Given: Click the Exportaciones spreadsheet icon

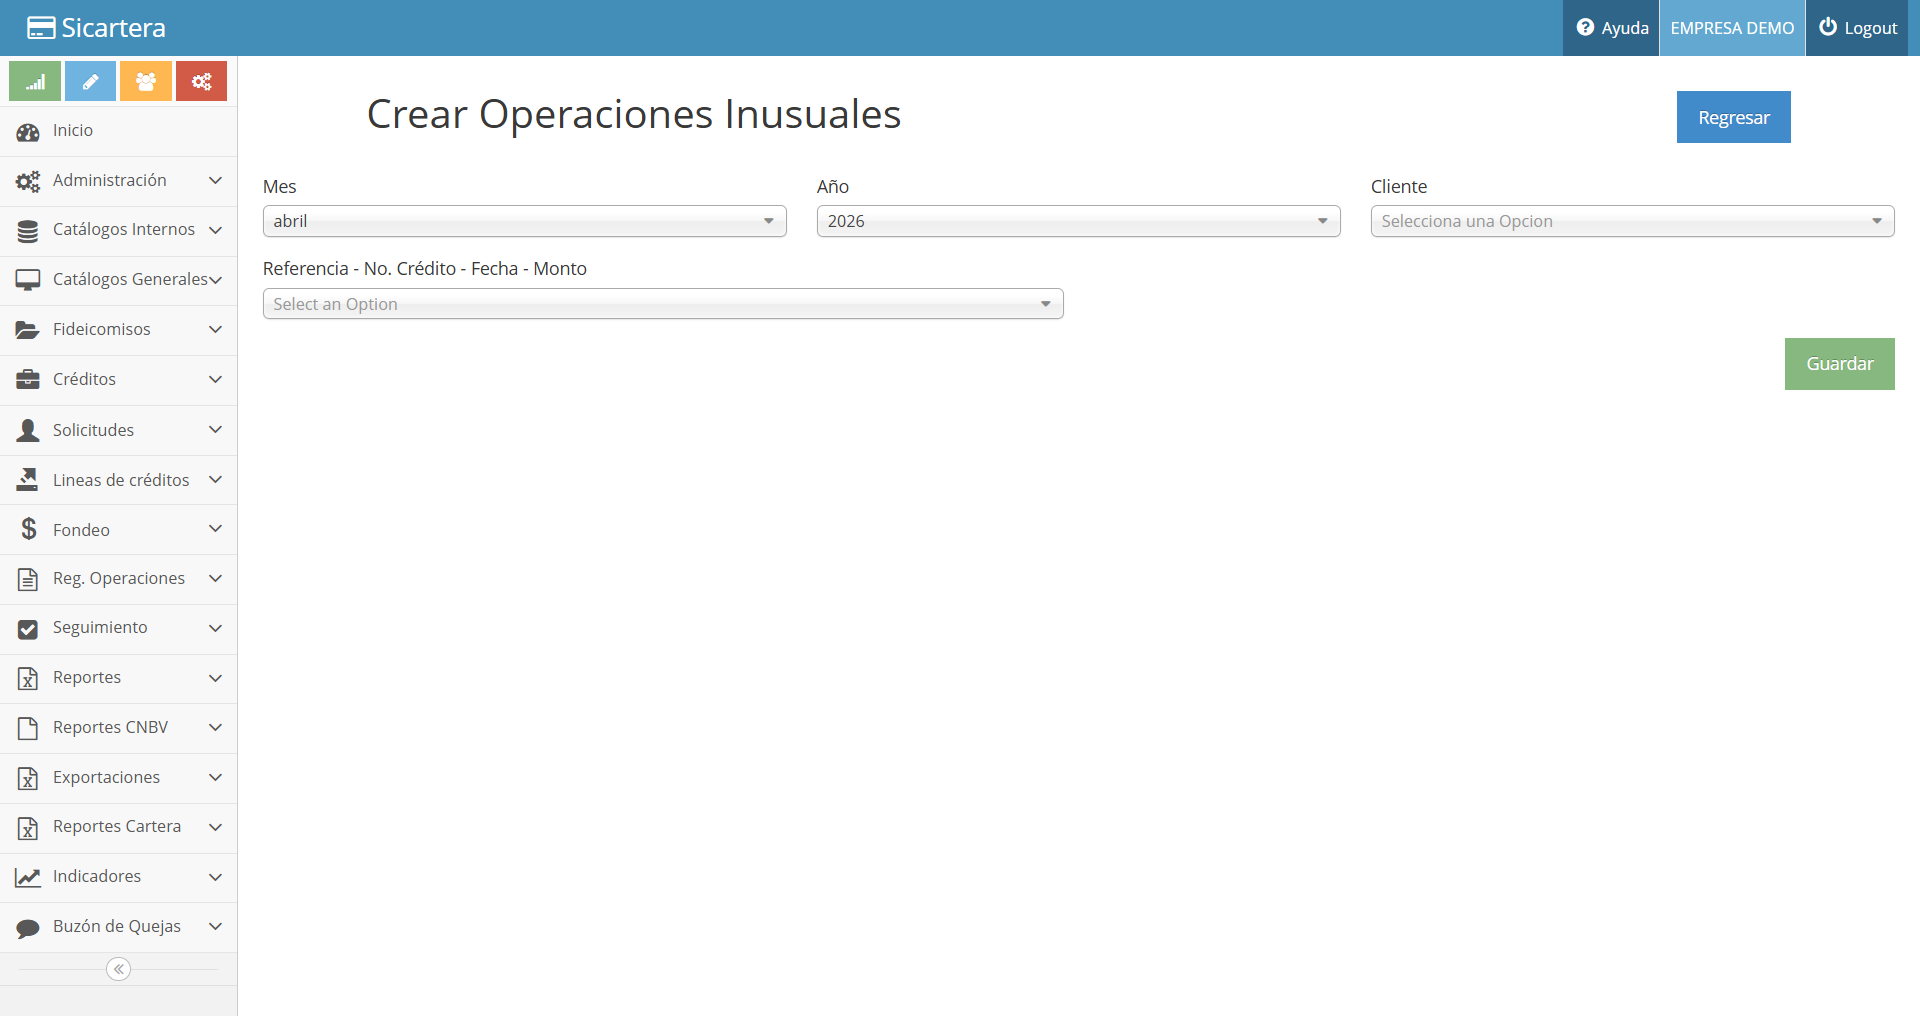Looking at the screenshot, I should pyautogui.click(x=28, y=778).
